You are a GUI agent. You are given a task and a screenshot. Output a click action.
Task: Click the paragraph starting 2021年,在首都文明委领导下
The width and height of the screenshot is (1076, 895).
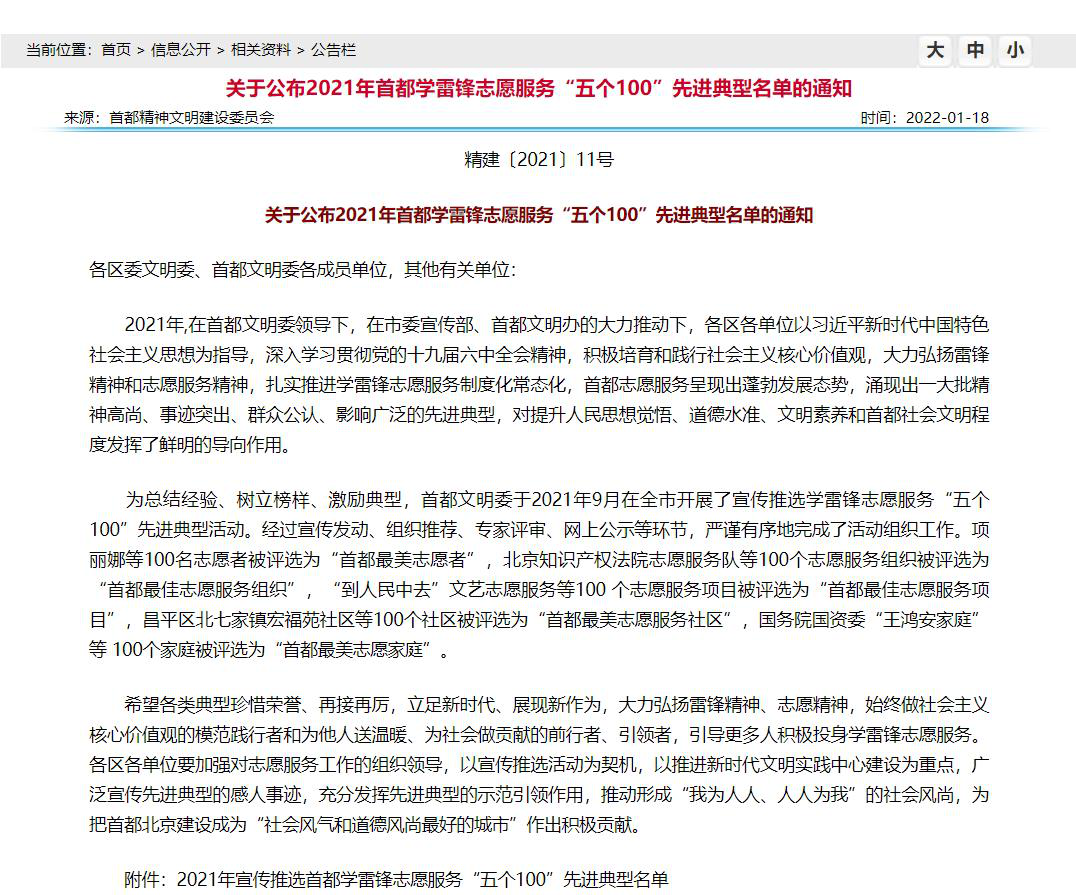pyautogui.click(x=539, y=384)
